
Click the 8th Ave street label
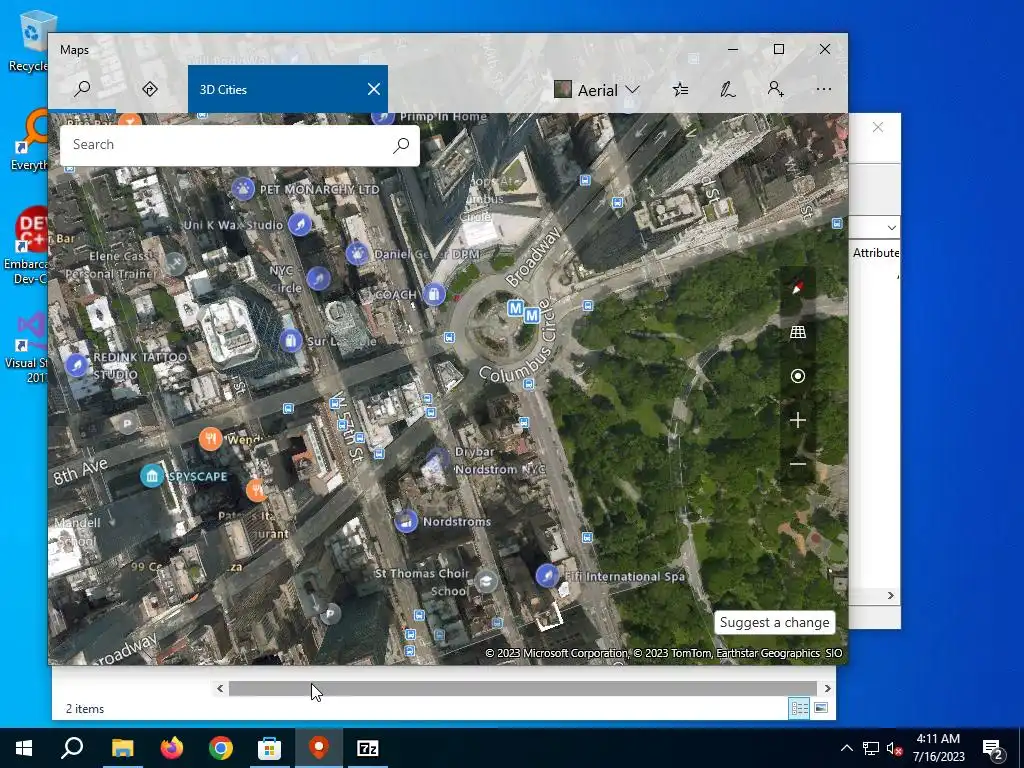(80, 472)
